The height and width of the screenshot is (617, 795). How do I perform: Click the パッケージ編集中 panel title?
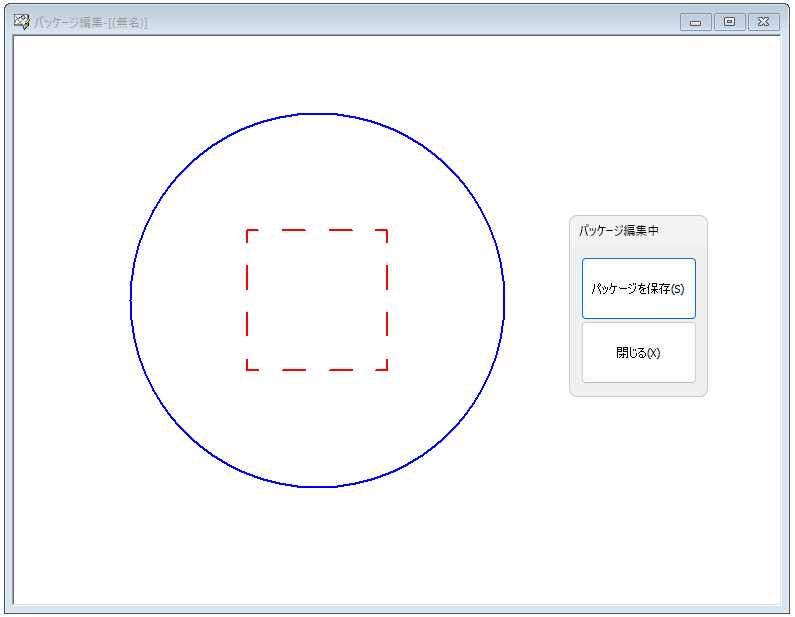coord(619,231)
